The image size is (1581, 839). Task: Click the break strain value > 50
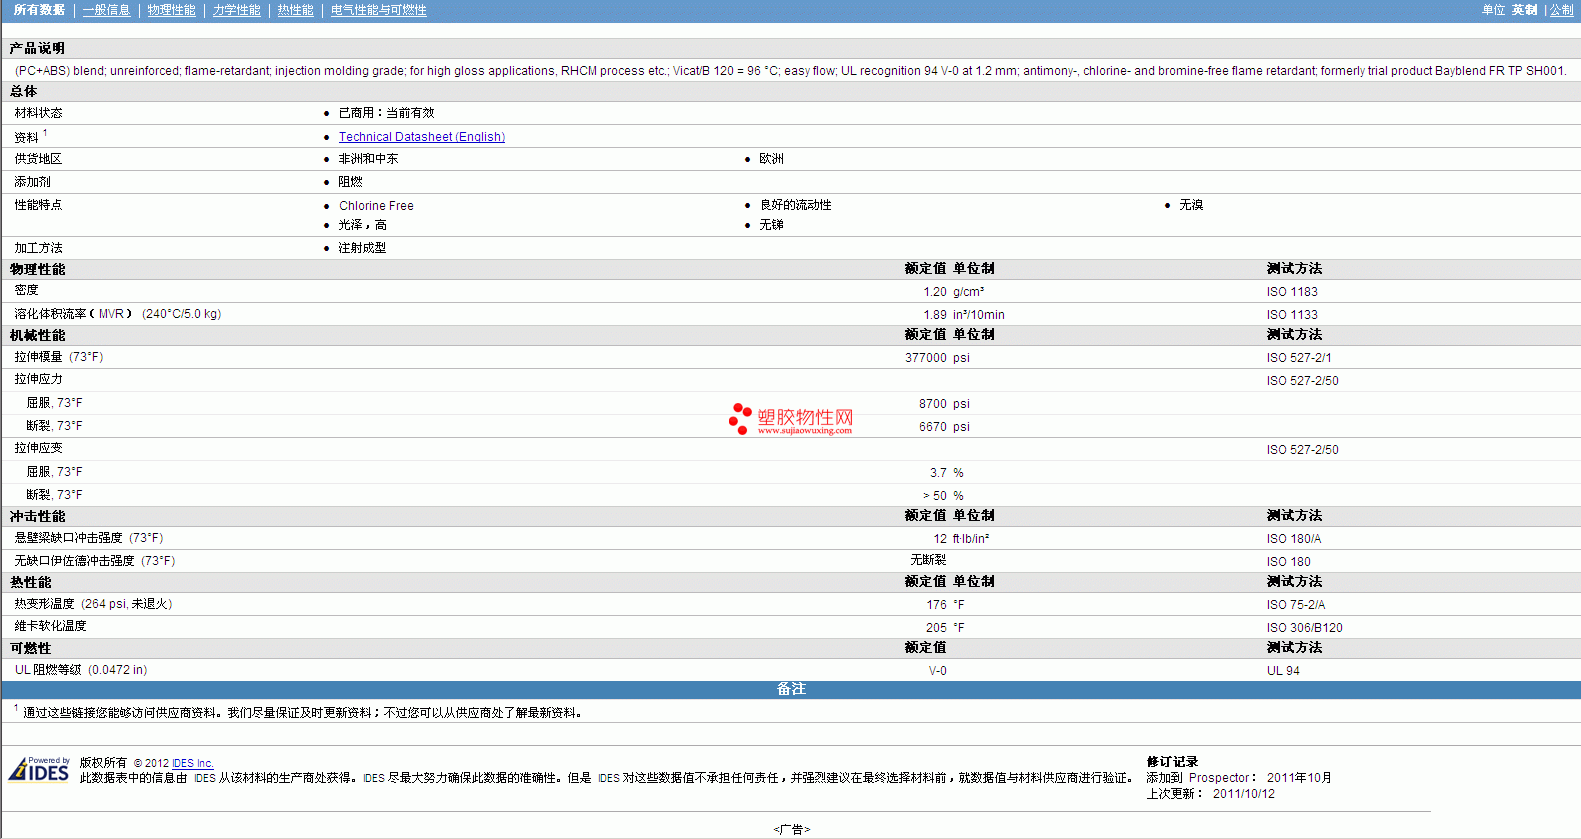click(934, 496)
